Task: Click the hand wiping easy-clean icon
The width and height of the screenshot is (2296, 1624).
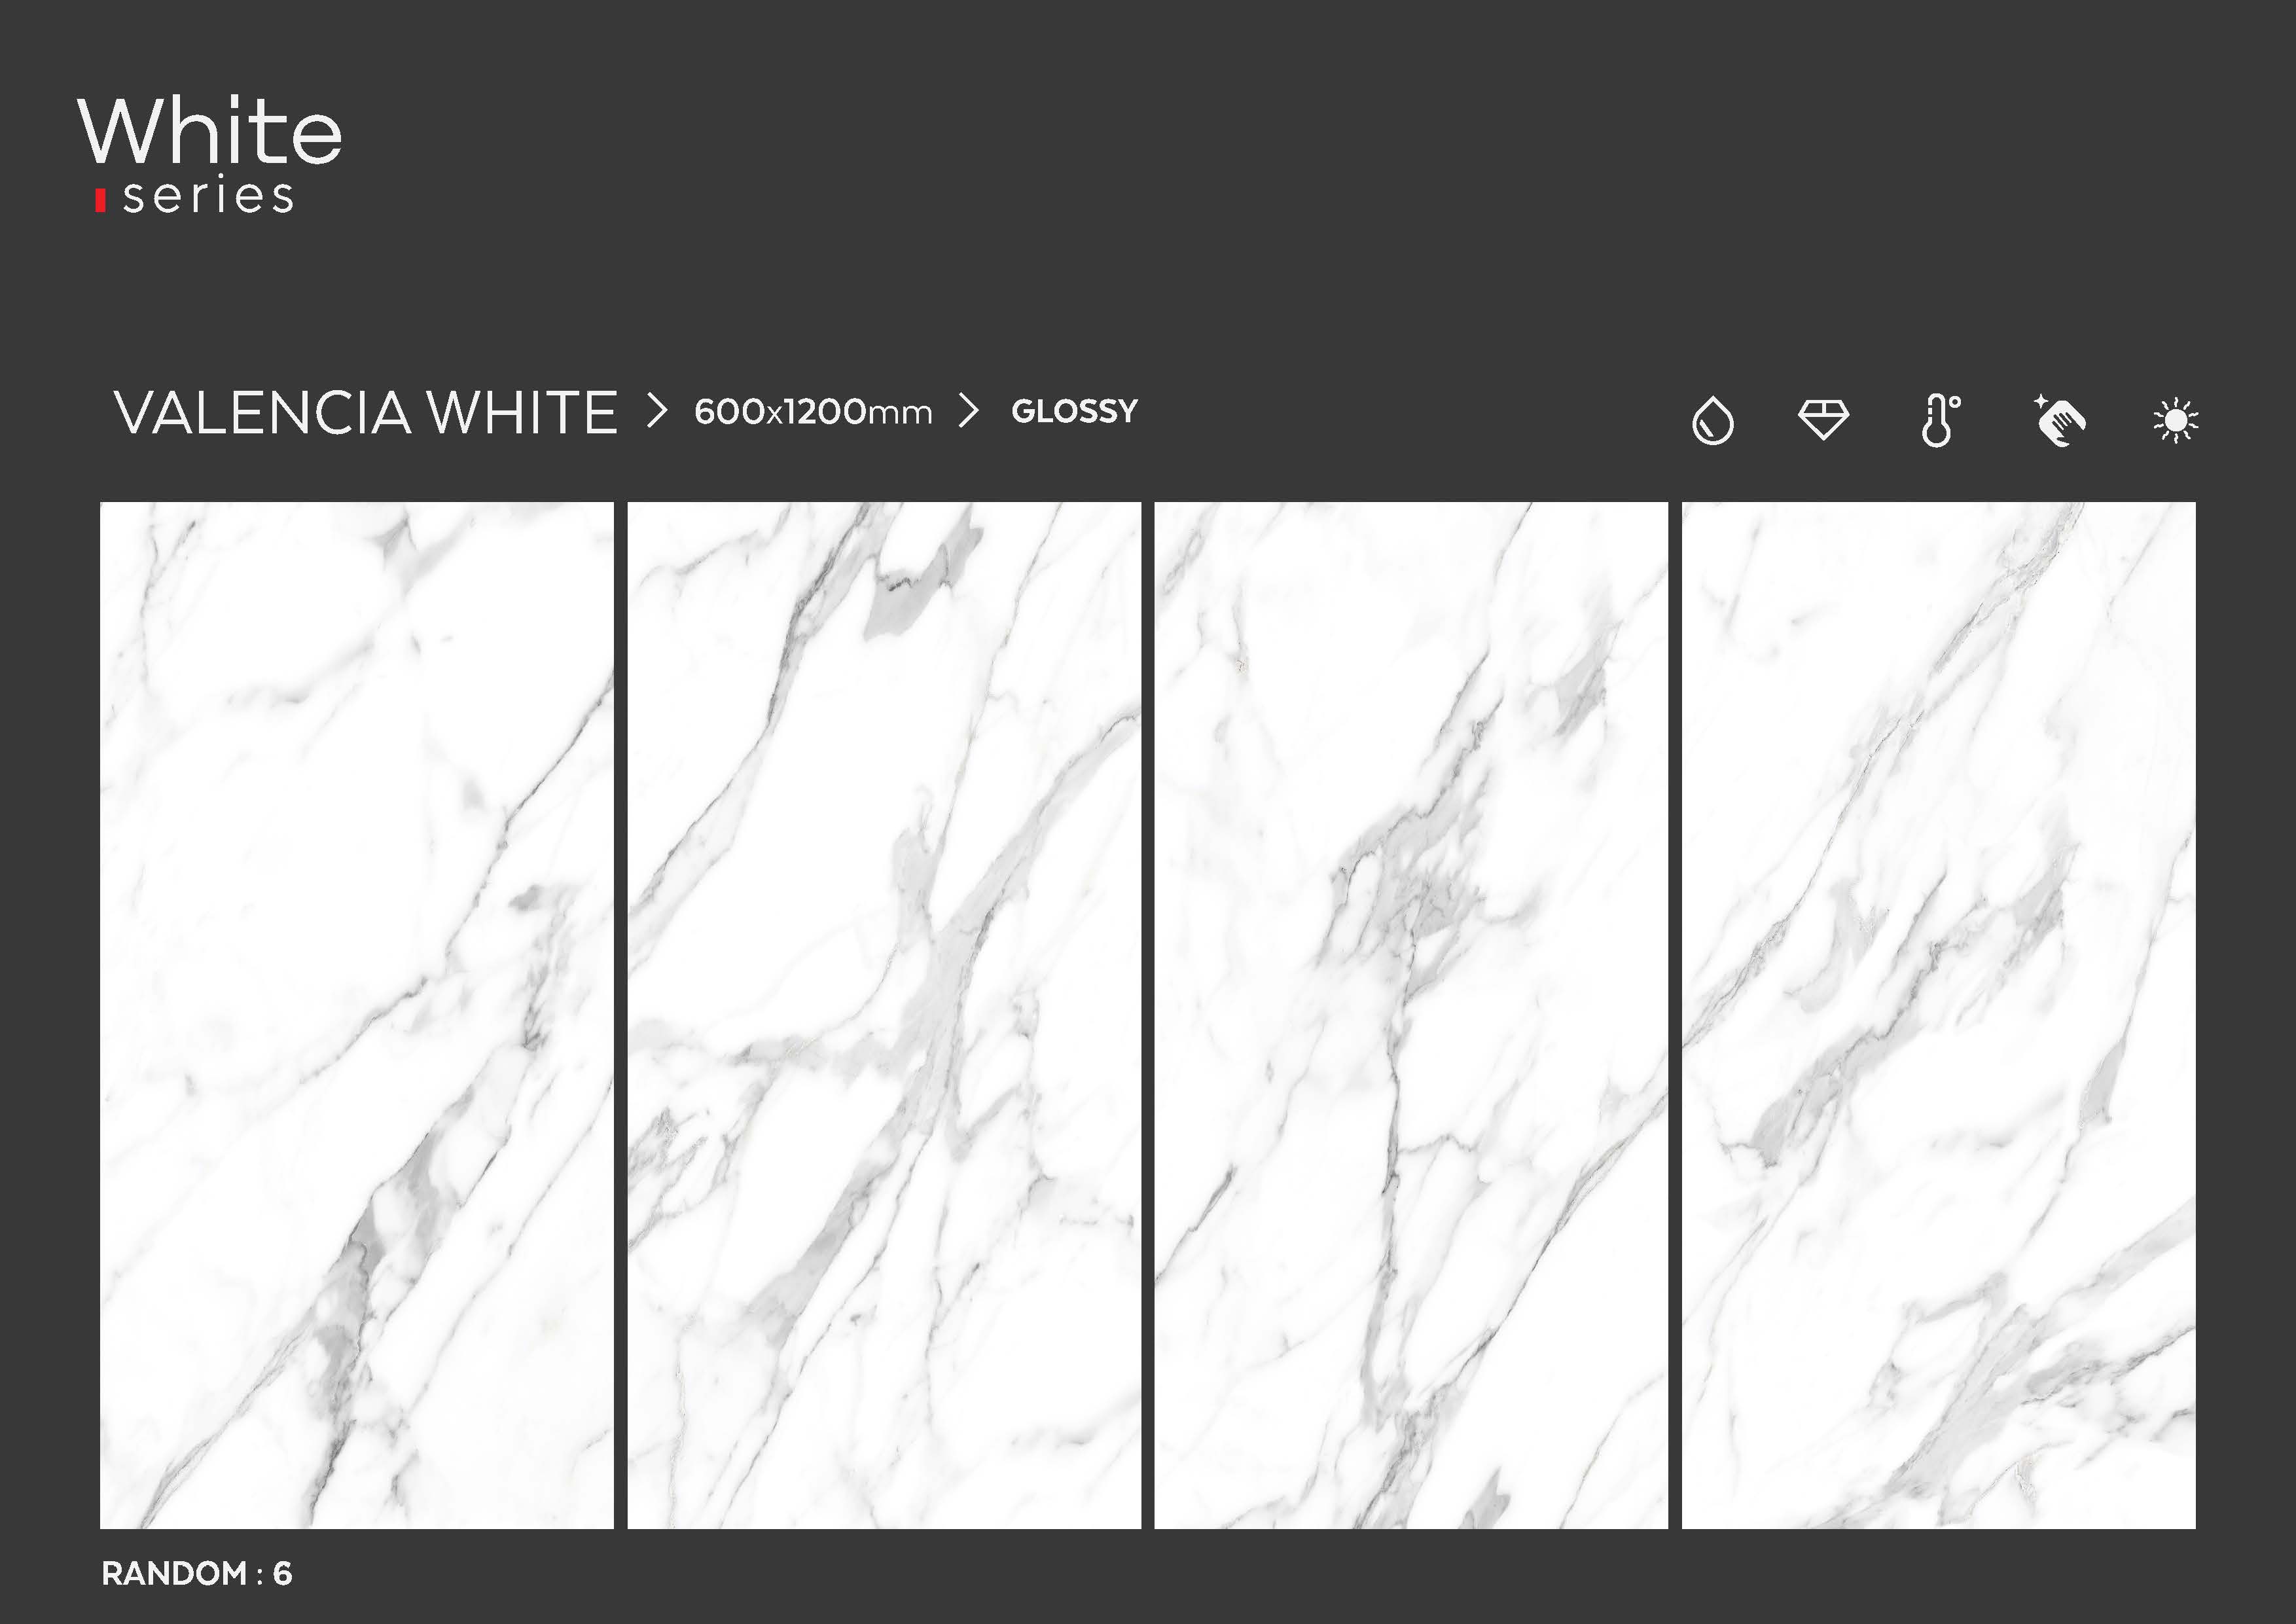Action: (2059, 420)
